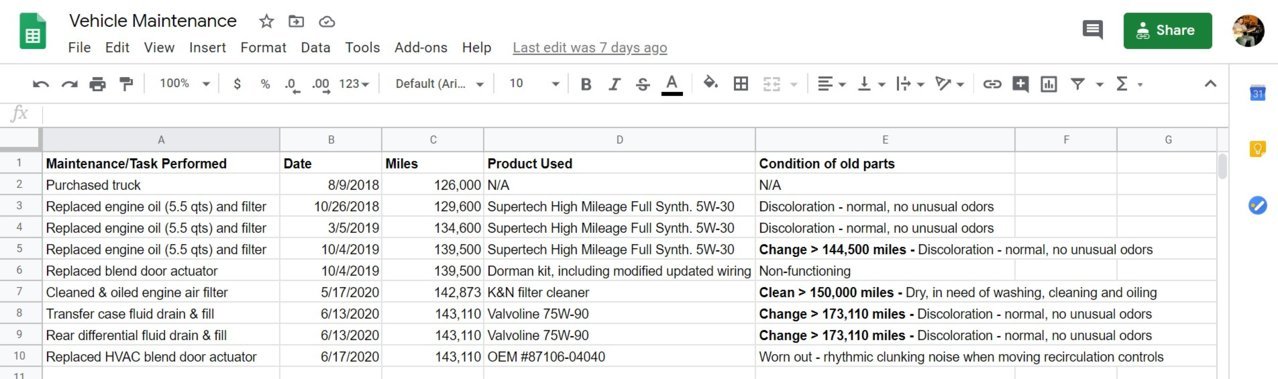Open the comment history icon
The image size is (1278, 379).
1092,30
